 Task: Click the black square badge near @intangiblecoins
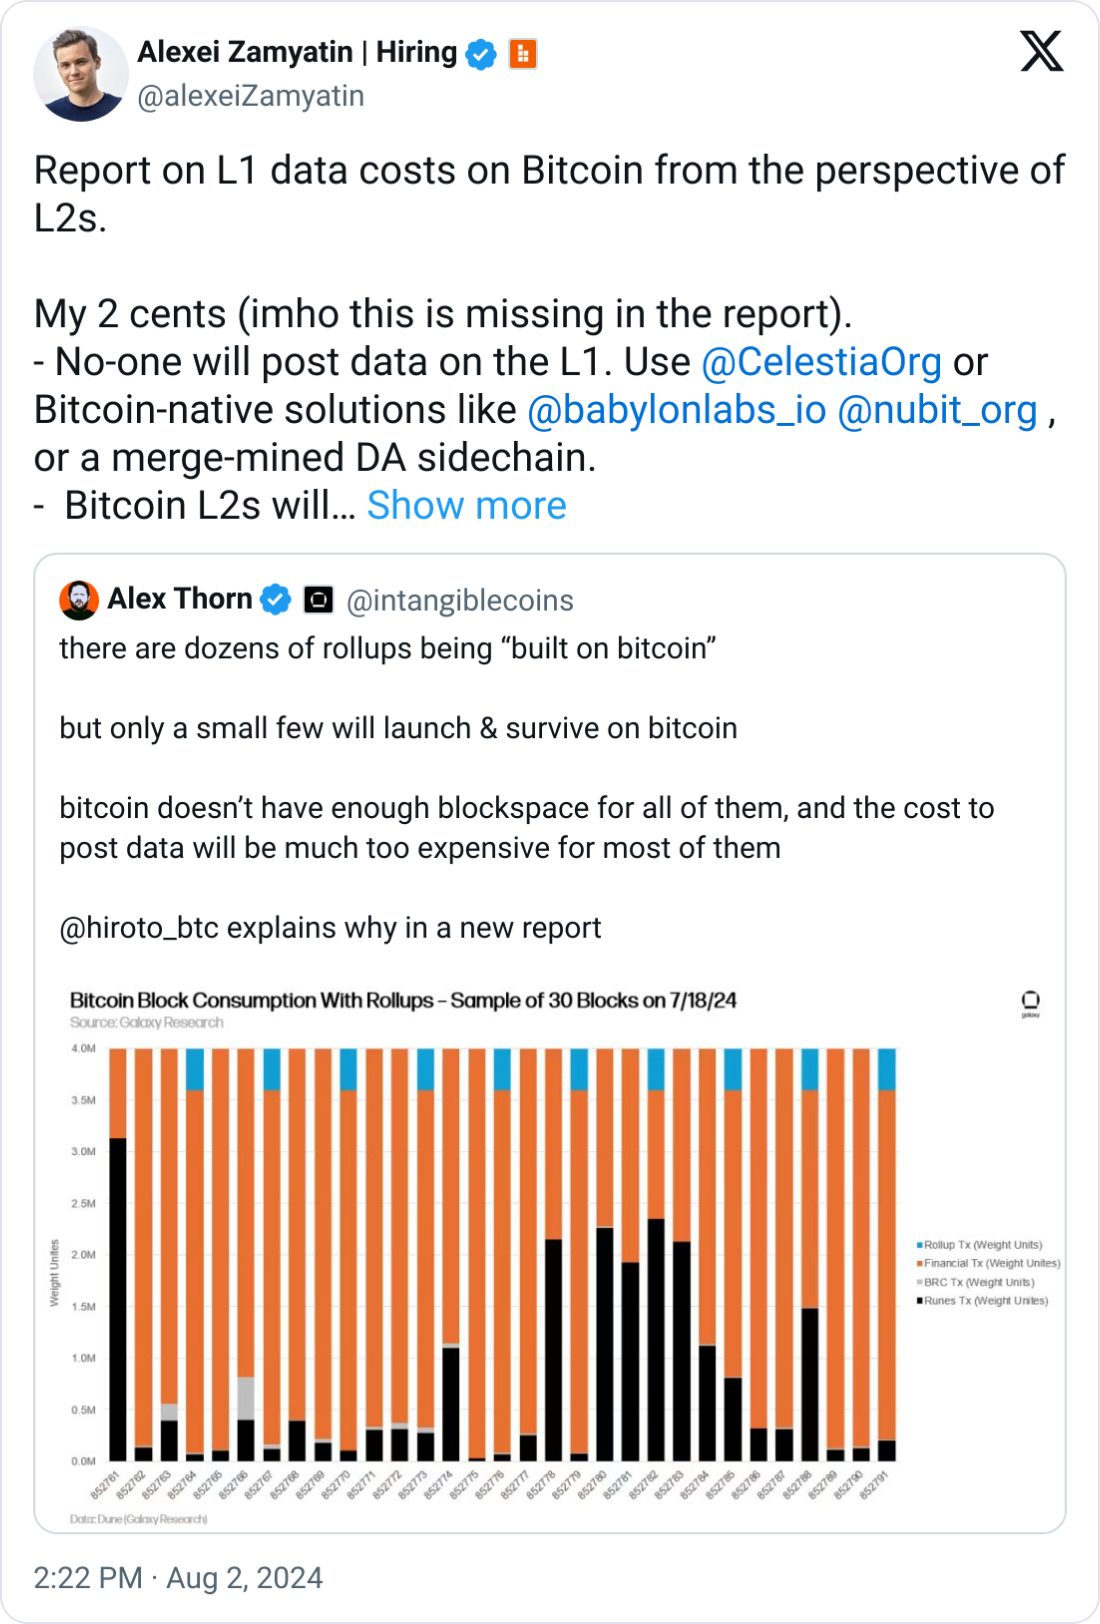point(318,600)
